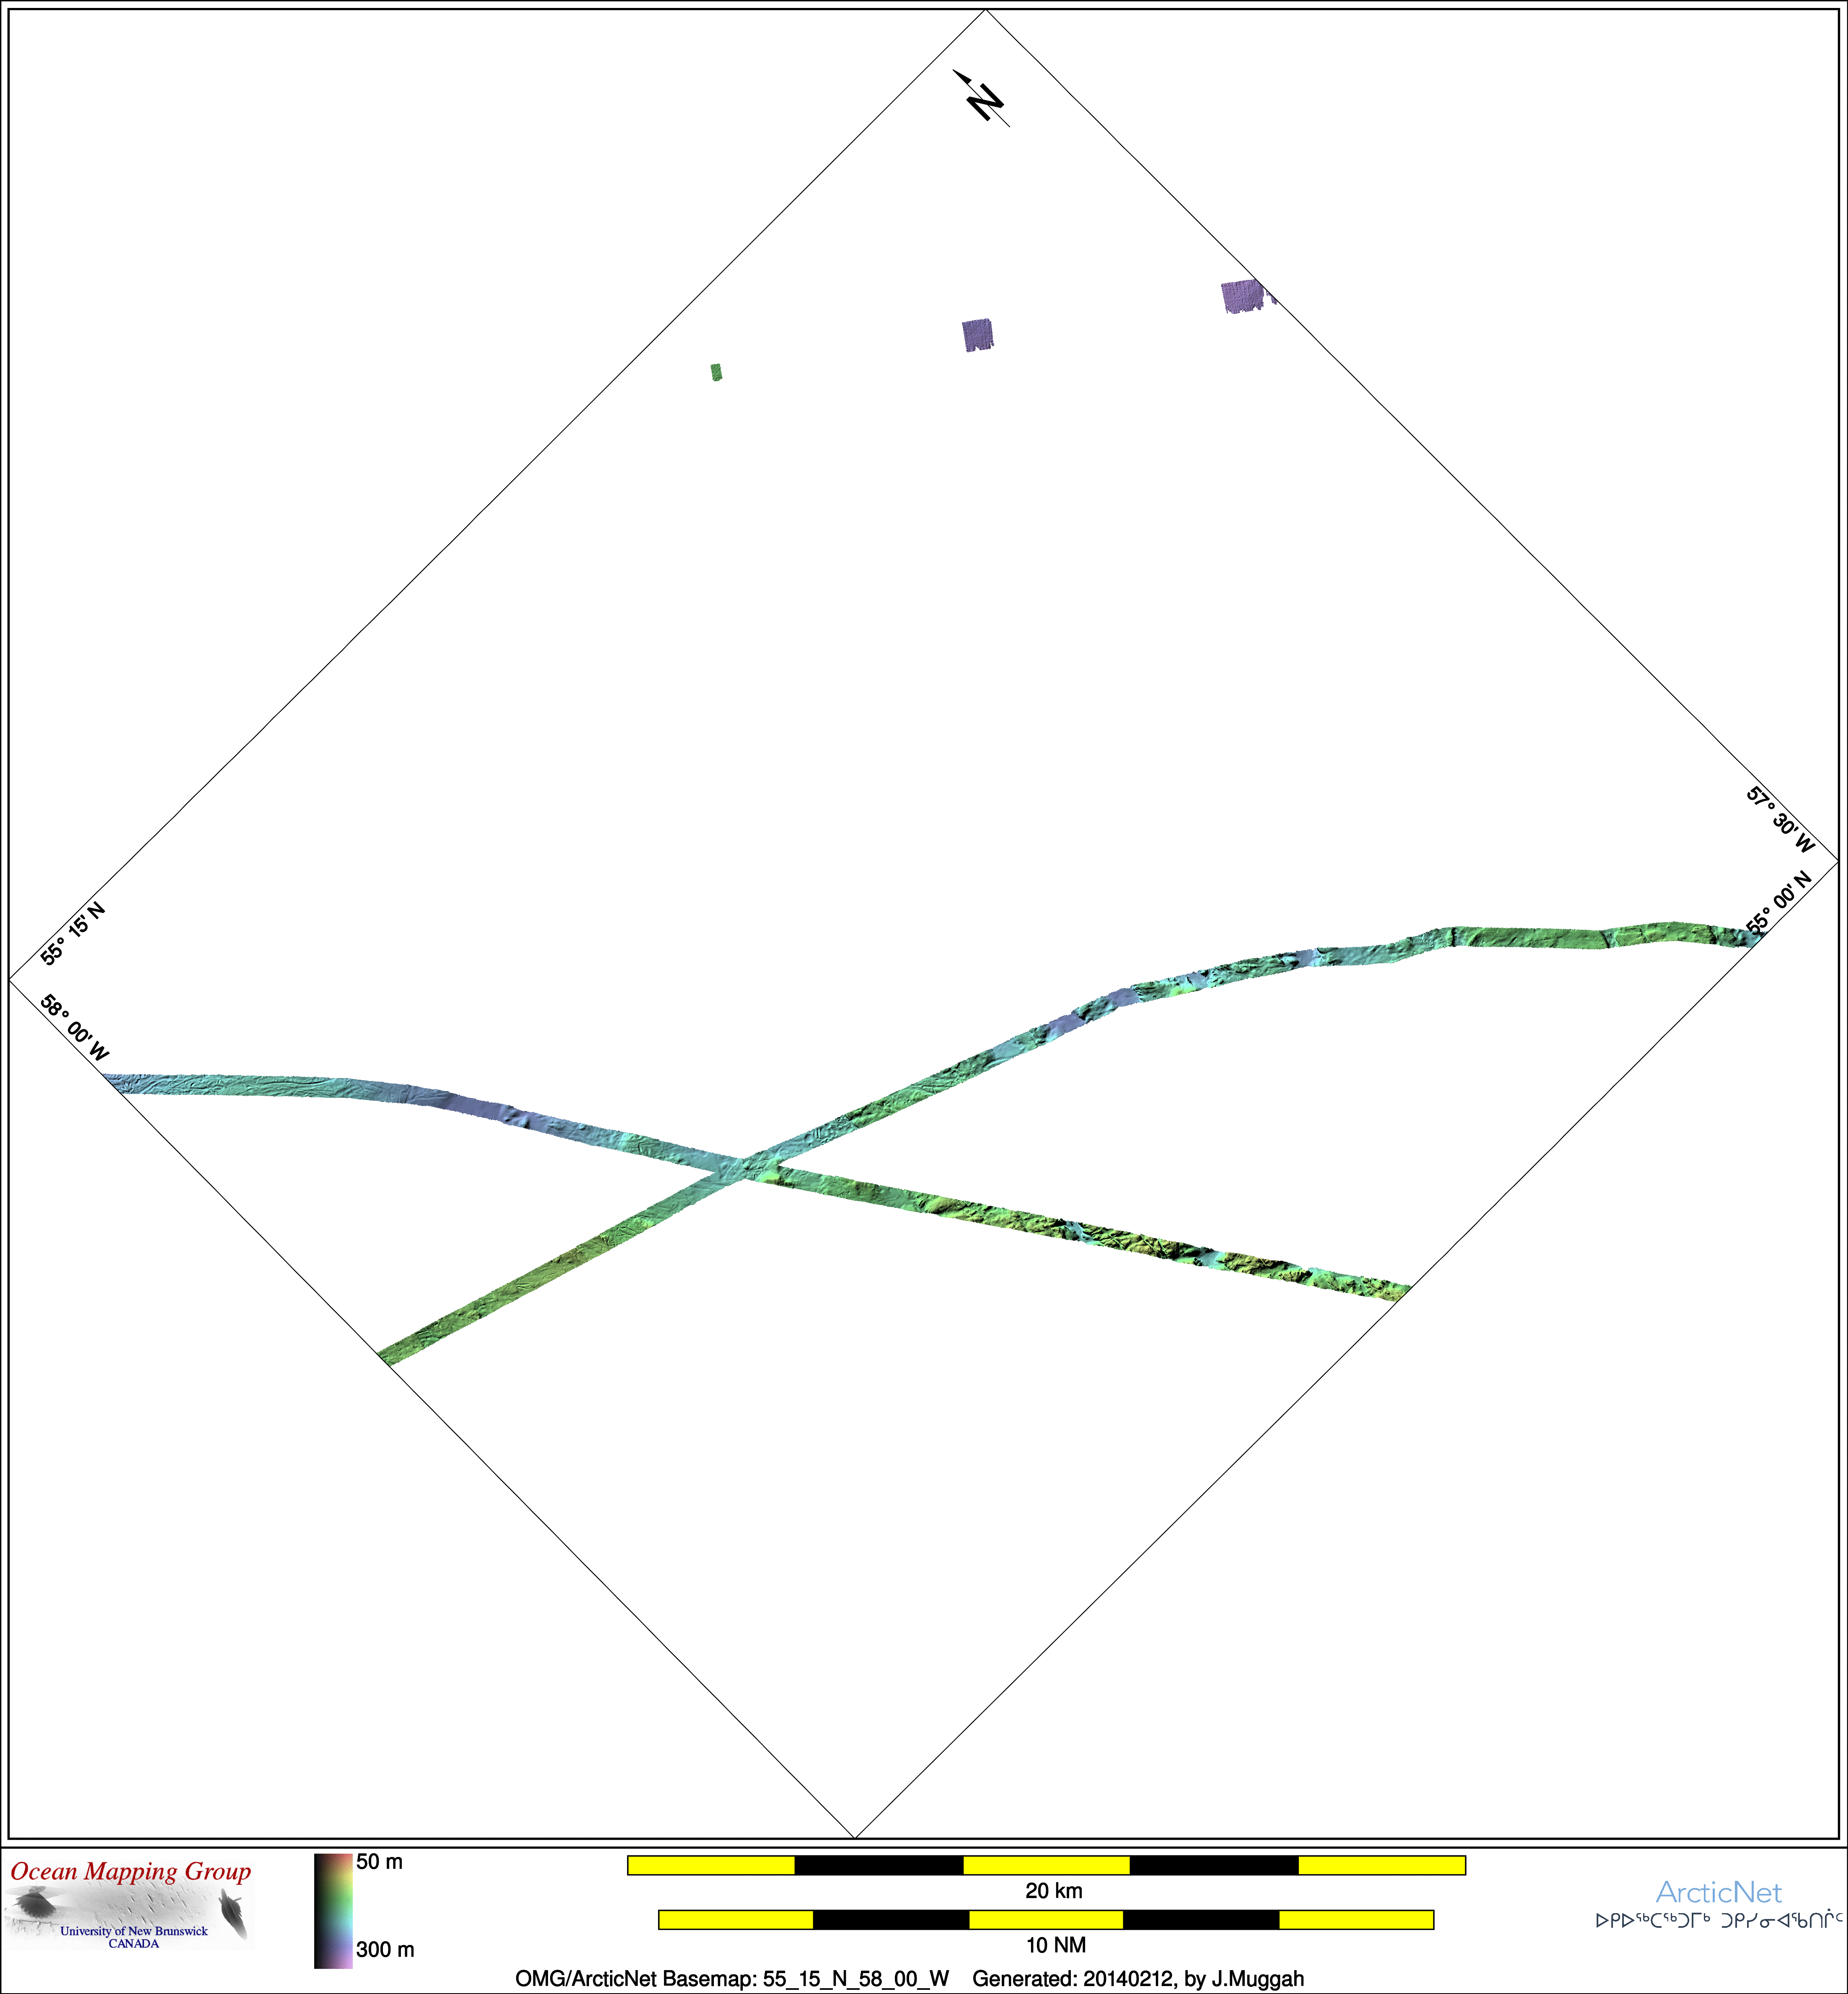Click the small green survey patch

pyautogui.click(x=716, y=372)
